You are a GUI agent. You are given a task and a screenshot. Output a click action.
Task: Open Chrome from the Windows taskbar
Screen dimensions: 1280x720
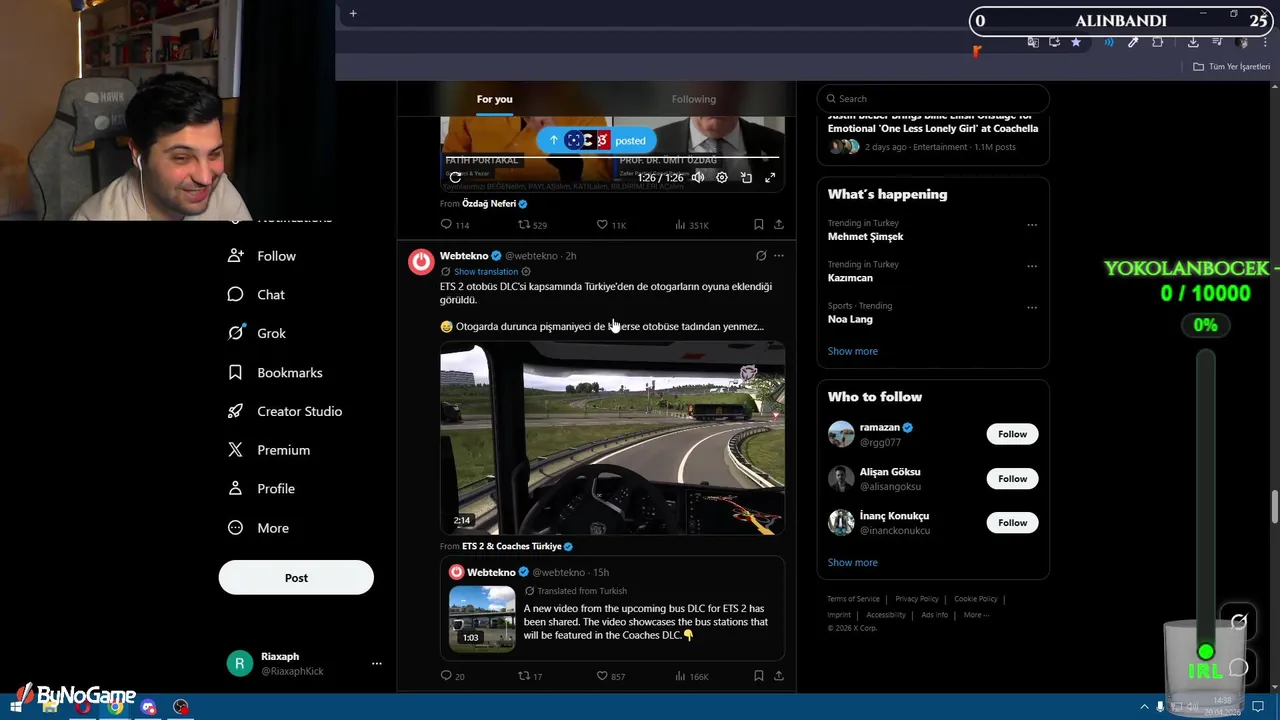click(x=115, y=707)
